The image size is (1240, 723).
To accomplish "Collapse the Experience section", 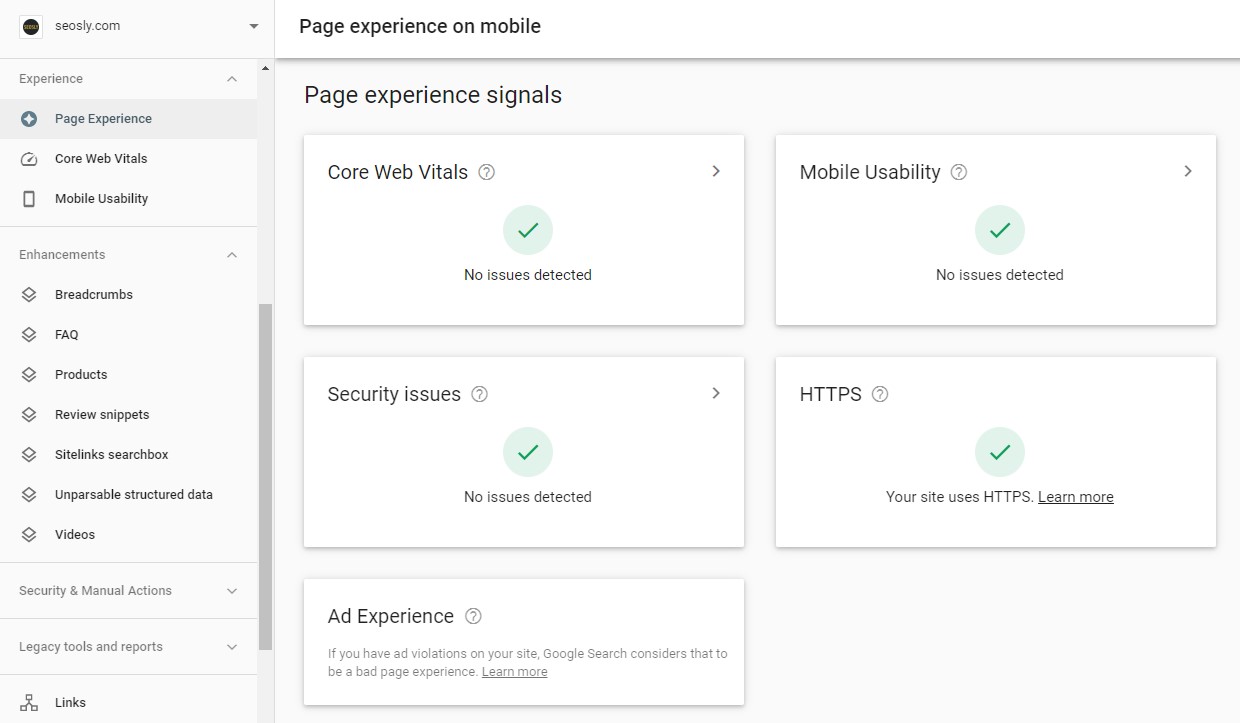I will point(231,78).
